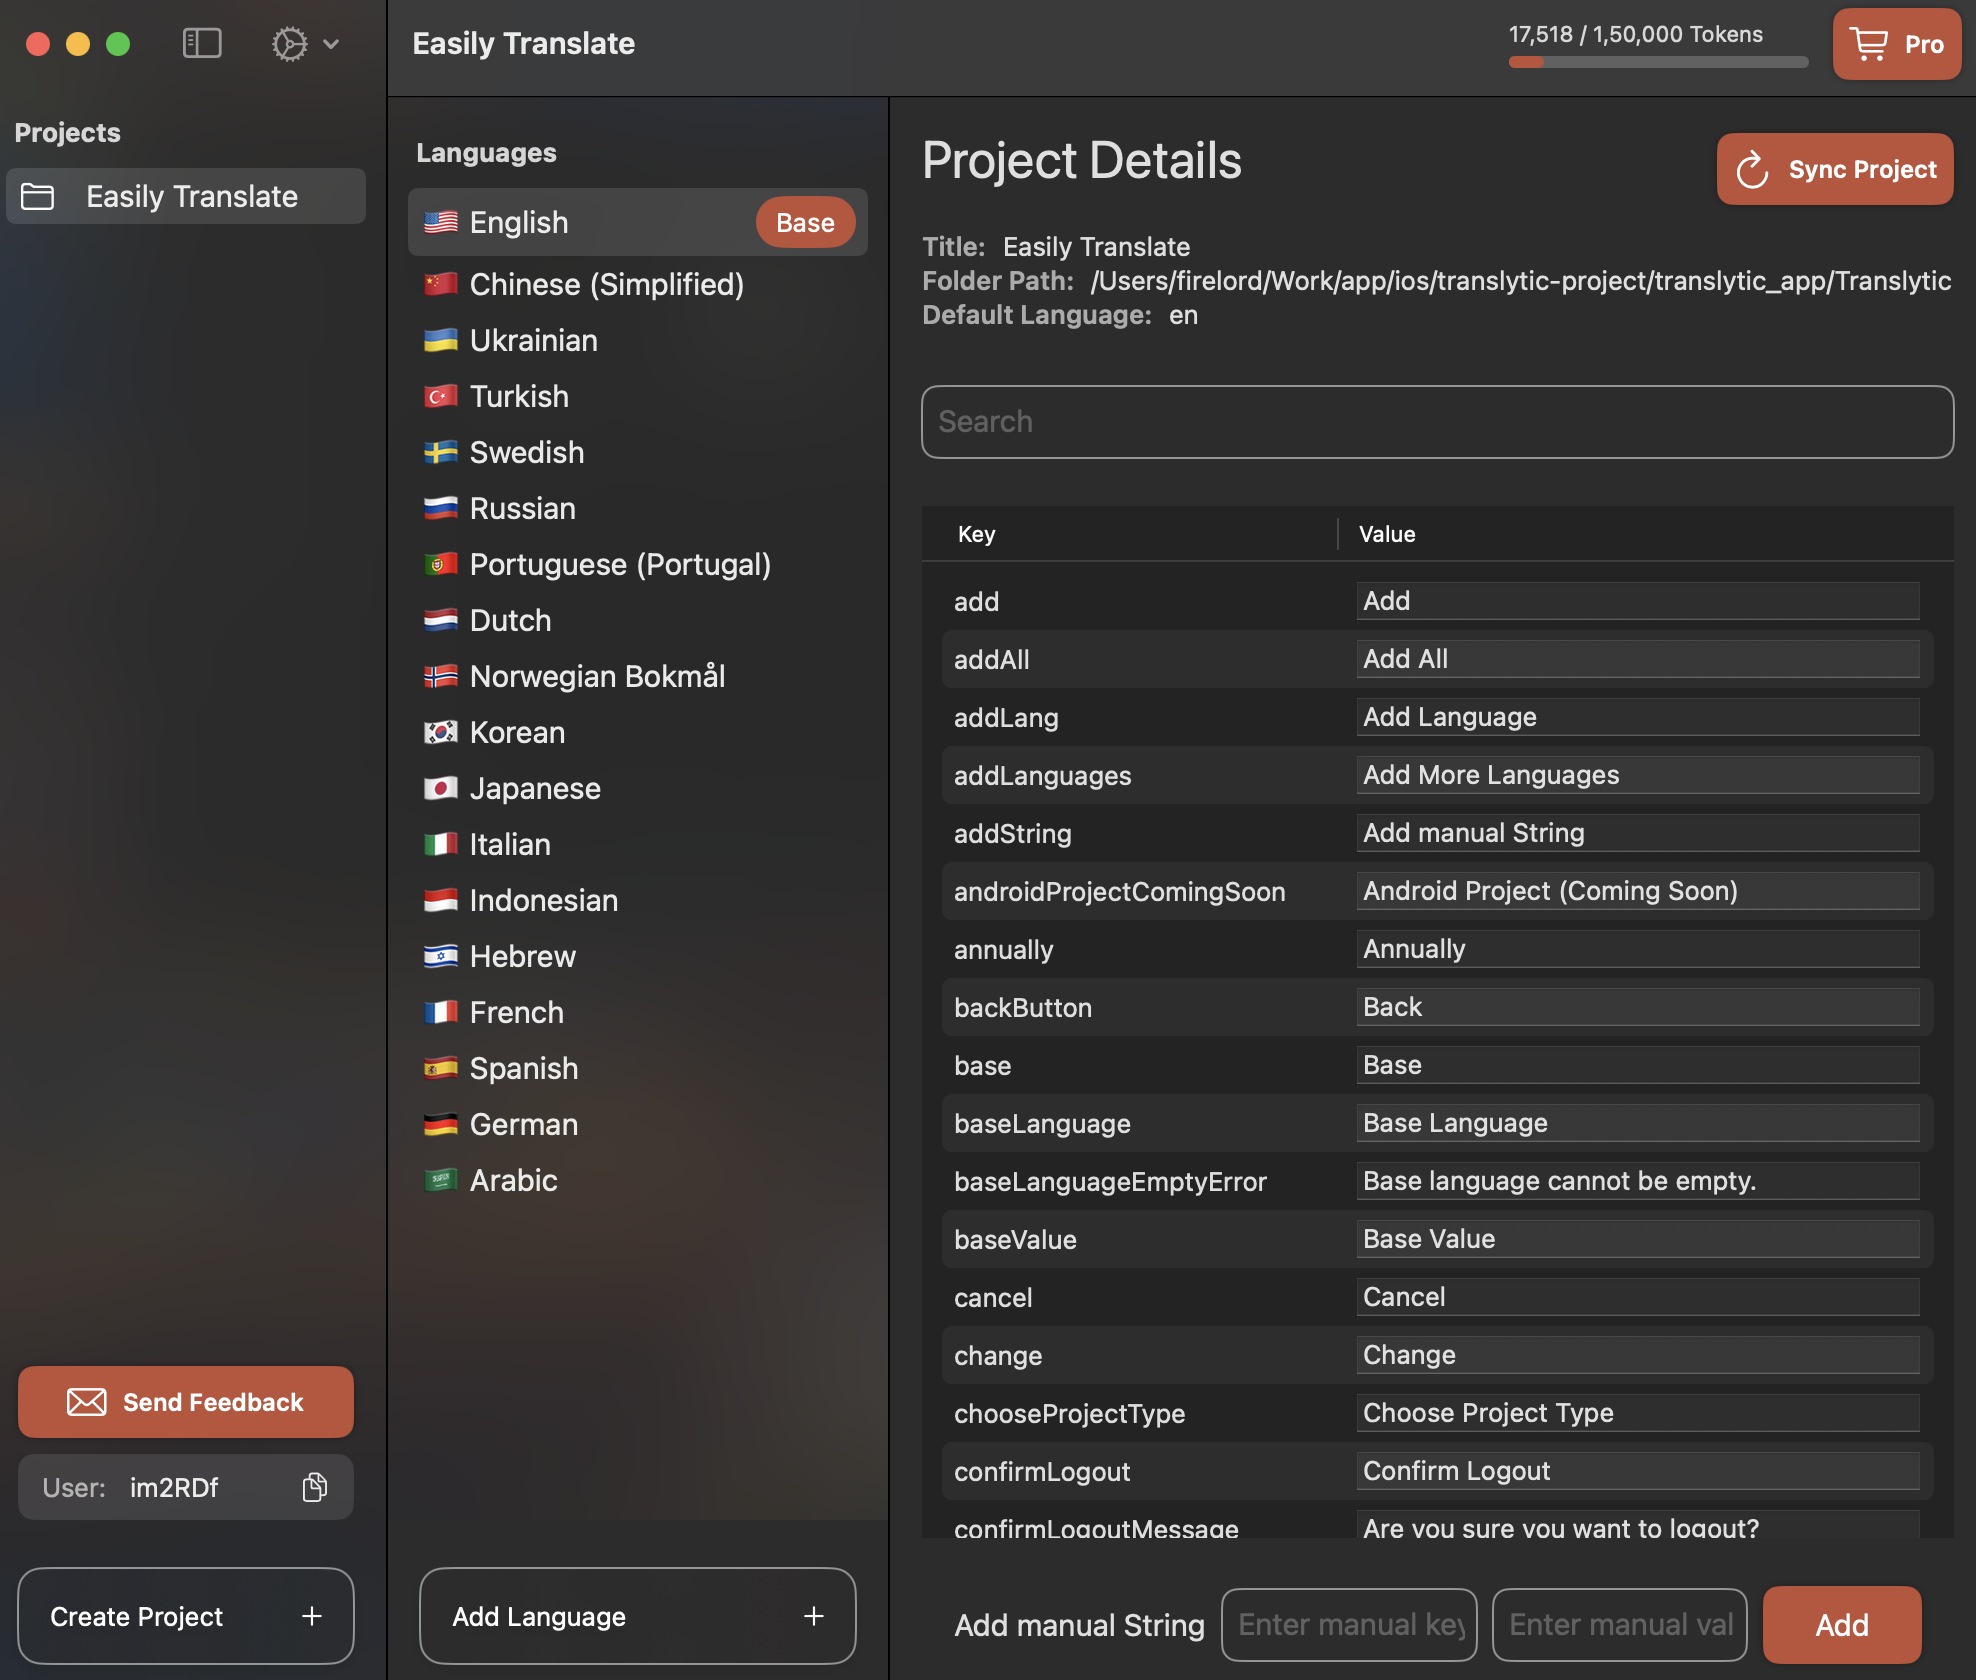The width and height of the screenshot is (1976, 1680).
Task: Click the shopping cart Pro button
Action: [x=1896, y=44]
